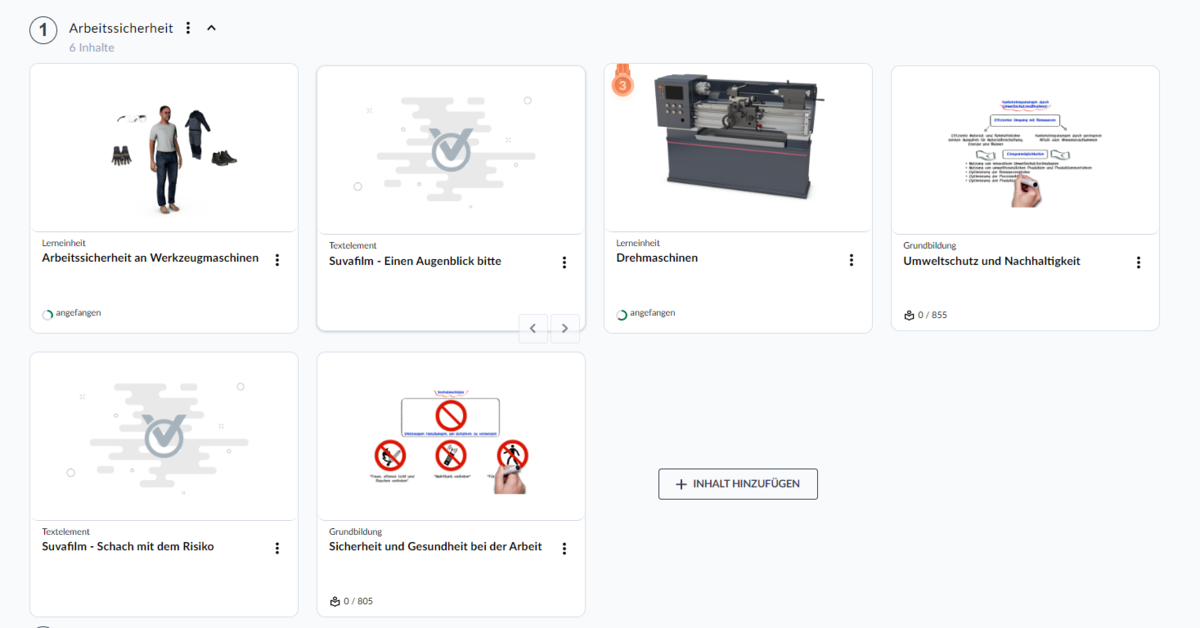Open kebab menu for Umweltschutz und Nachhaltigkeit

click(1138, 263)
